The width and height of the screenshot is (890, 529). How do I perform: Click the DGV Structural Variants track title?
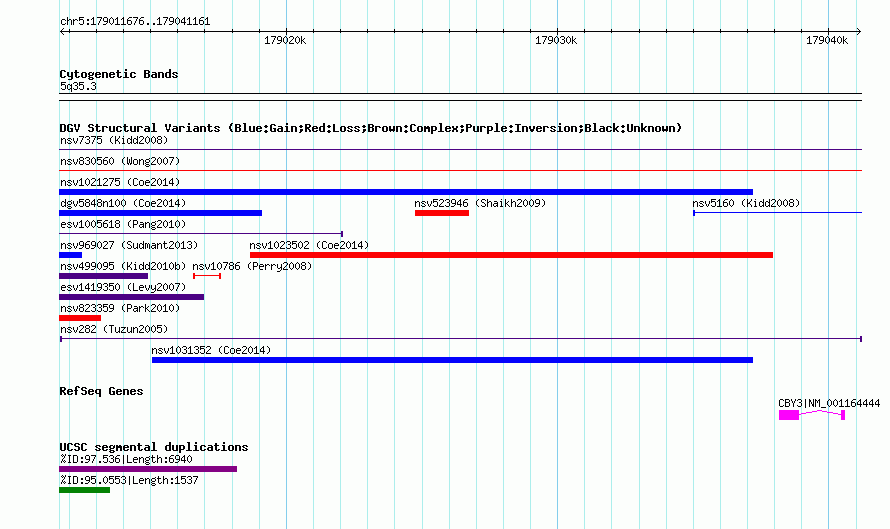[x=371, y=128]
